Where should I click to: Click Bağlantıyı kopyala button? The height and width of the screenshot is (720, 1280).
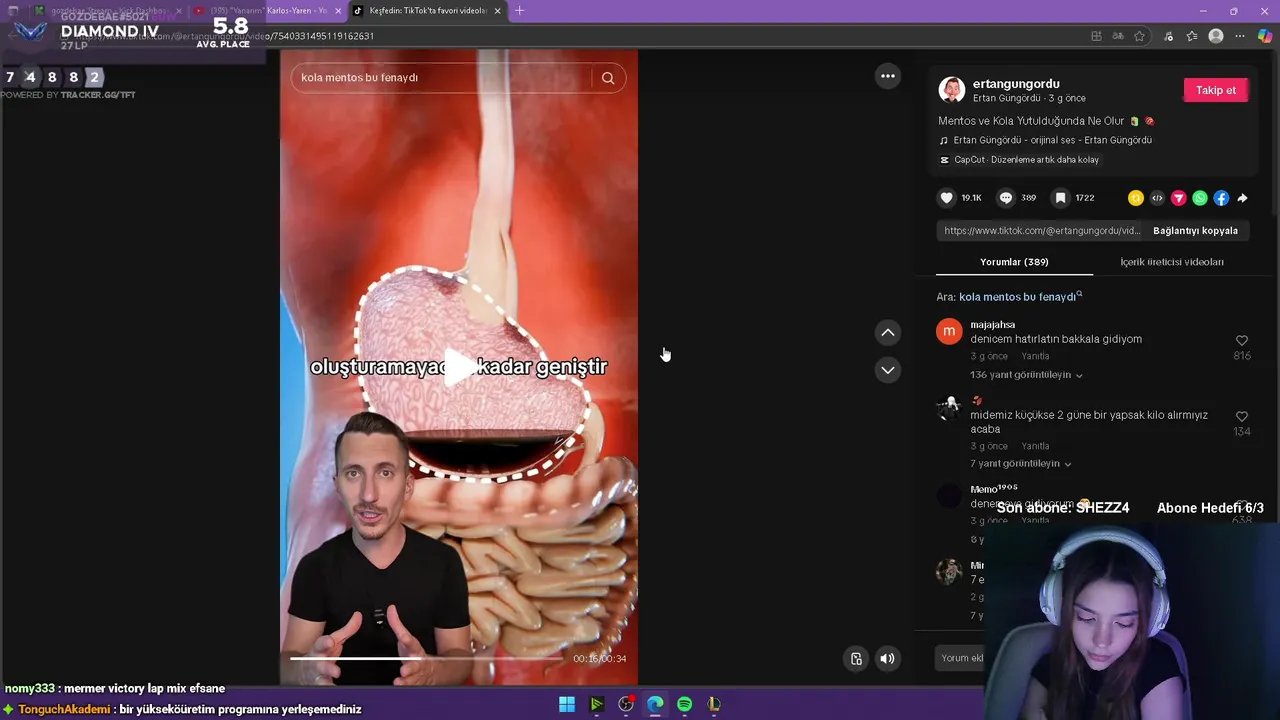pos(1195,231)
